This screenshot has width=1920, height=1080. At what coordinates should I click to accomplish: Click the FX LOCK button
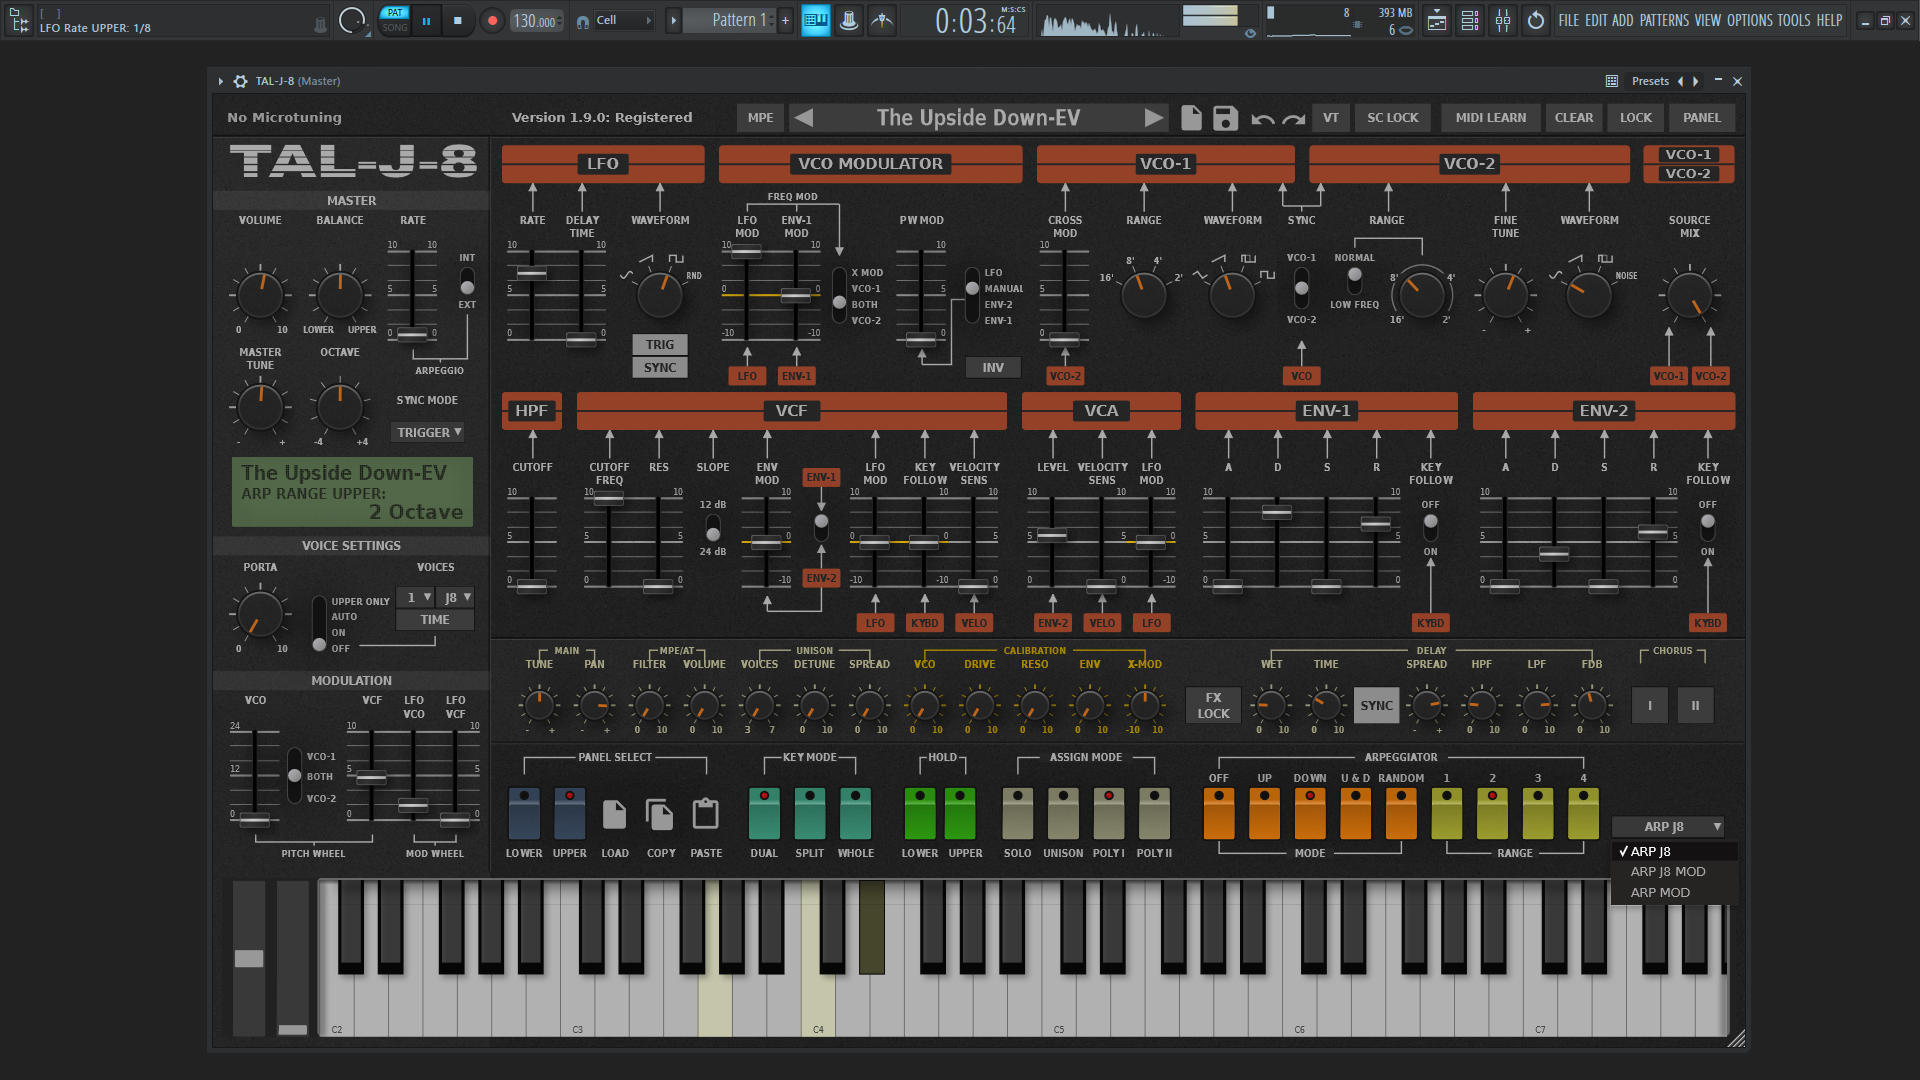coord(1213,706)
